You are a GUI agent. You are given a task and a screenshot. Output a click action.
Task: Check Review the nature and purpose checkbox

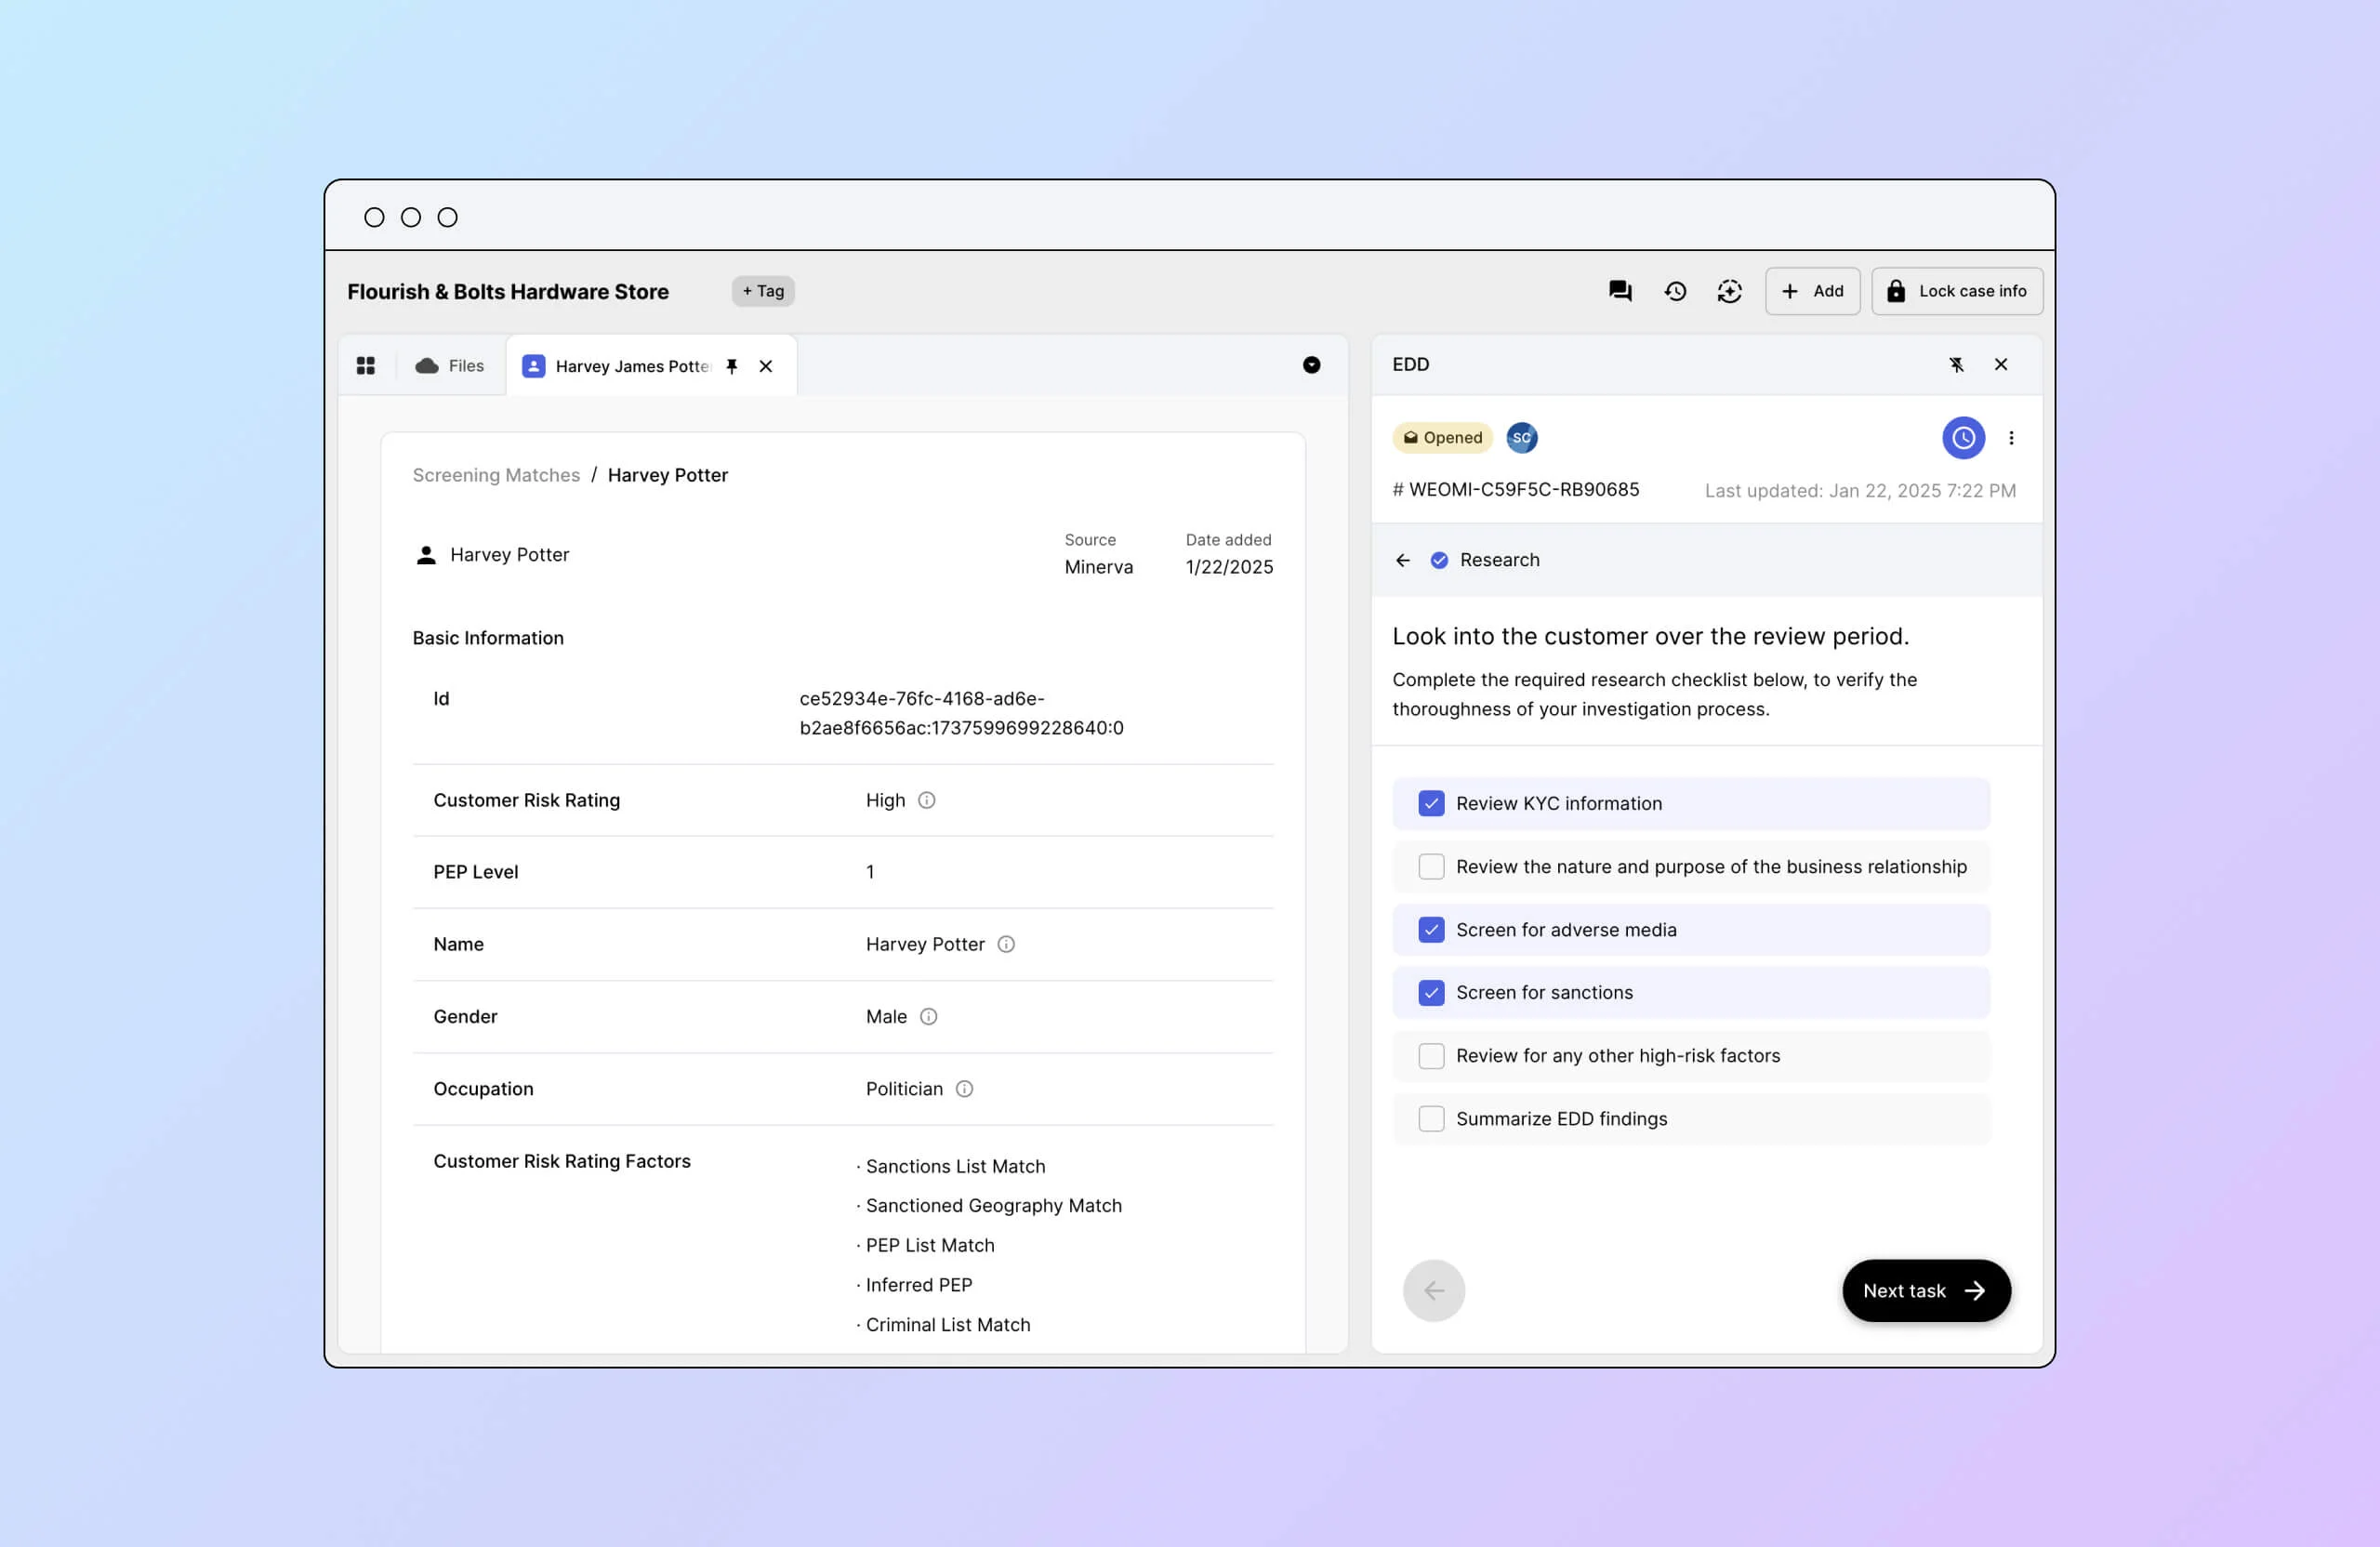[1431, 867]
